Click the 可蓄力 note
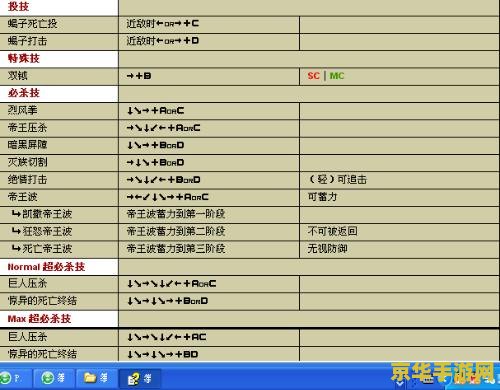This screenshot has width=500, height=390. pos(322,197)
